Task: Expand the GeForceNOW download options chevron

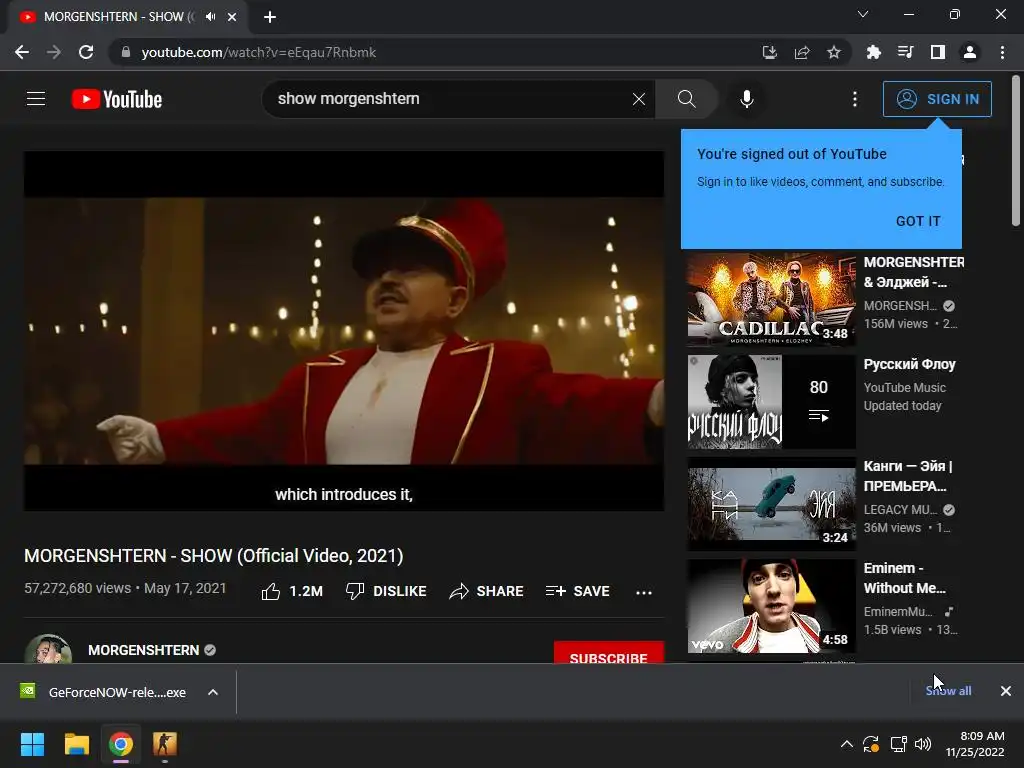Action: pyautogui.click(x=213, y=692)
